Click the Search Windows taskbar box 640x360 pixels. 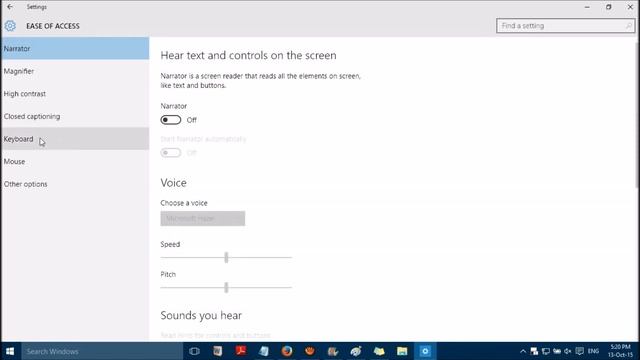coord(102,351)
